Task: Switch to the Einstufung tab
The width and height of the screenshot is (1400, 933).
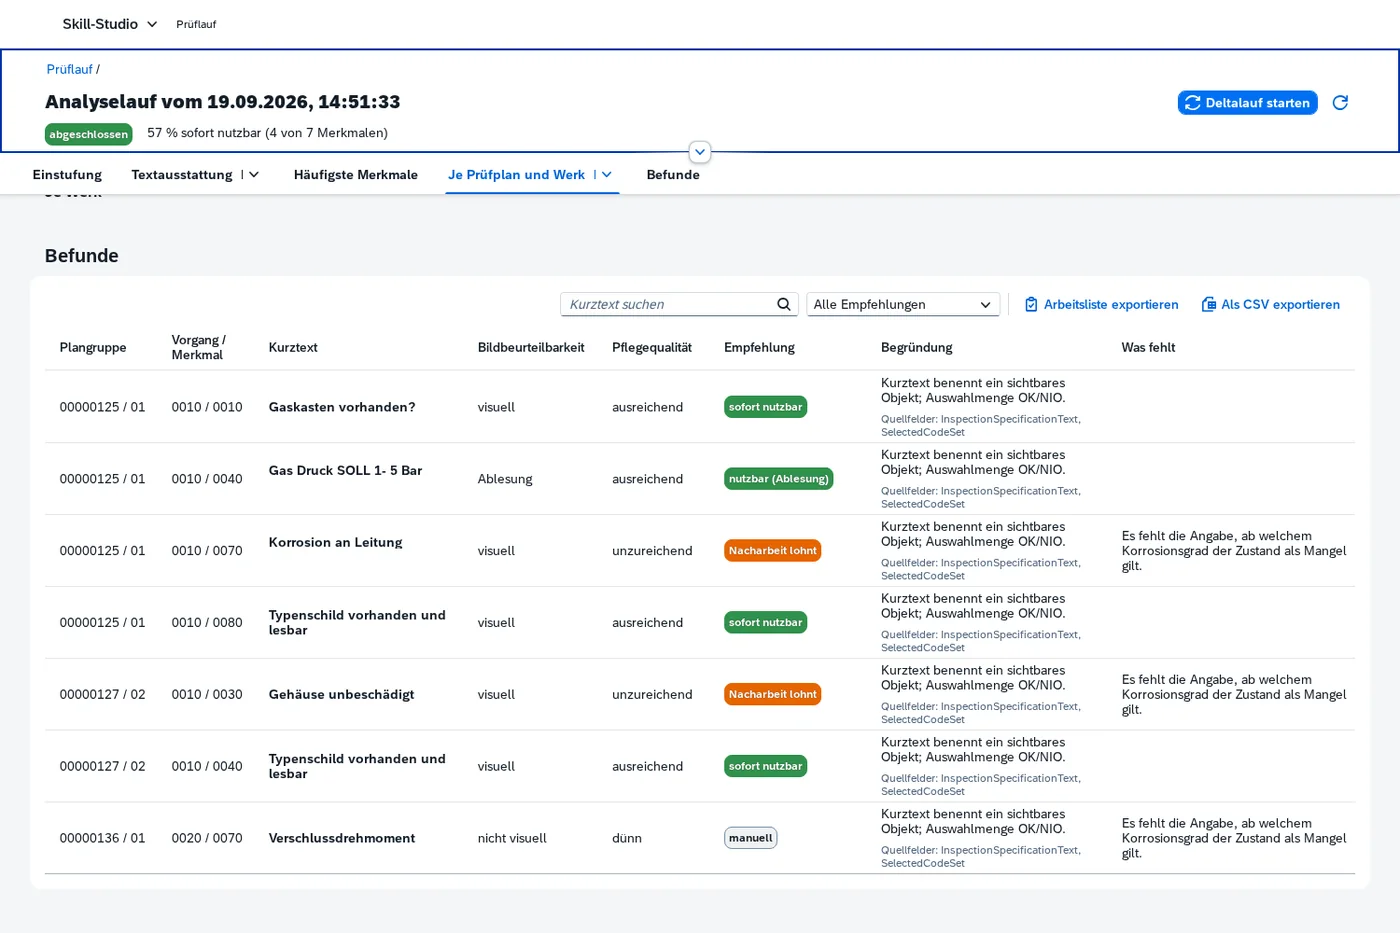Action: pos(67,175)
